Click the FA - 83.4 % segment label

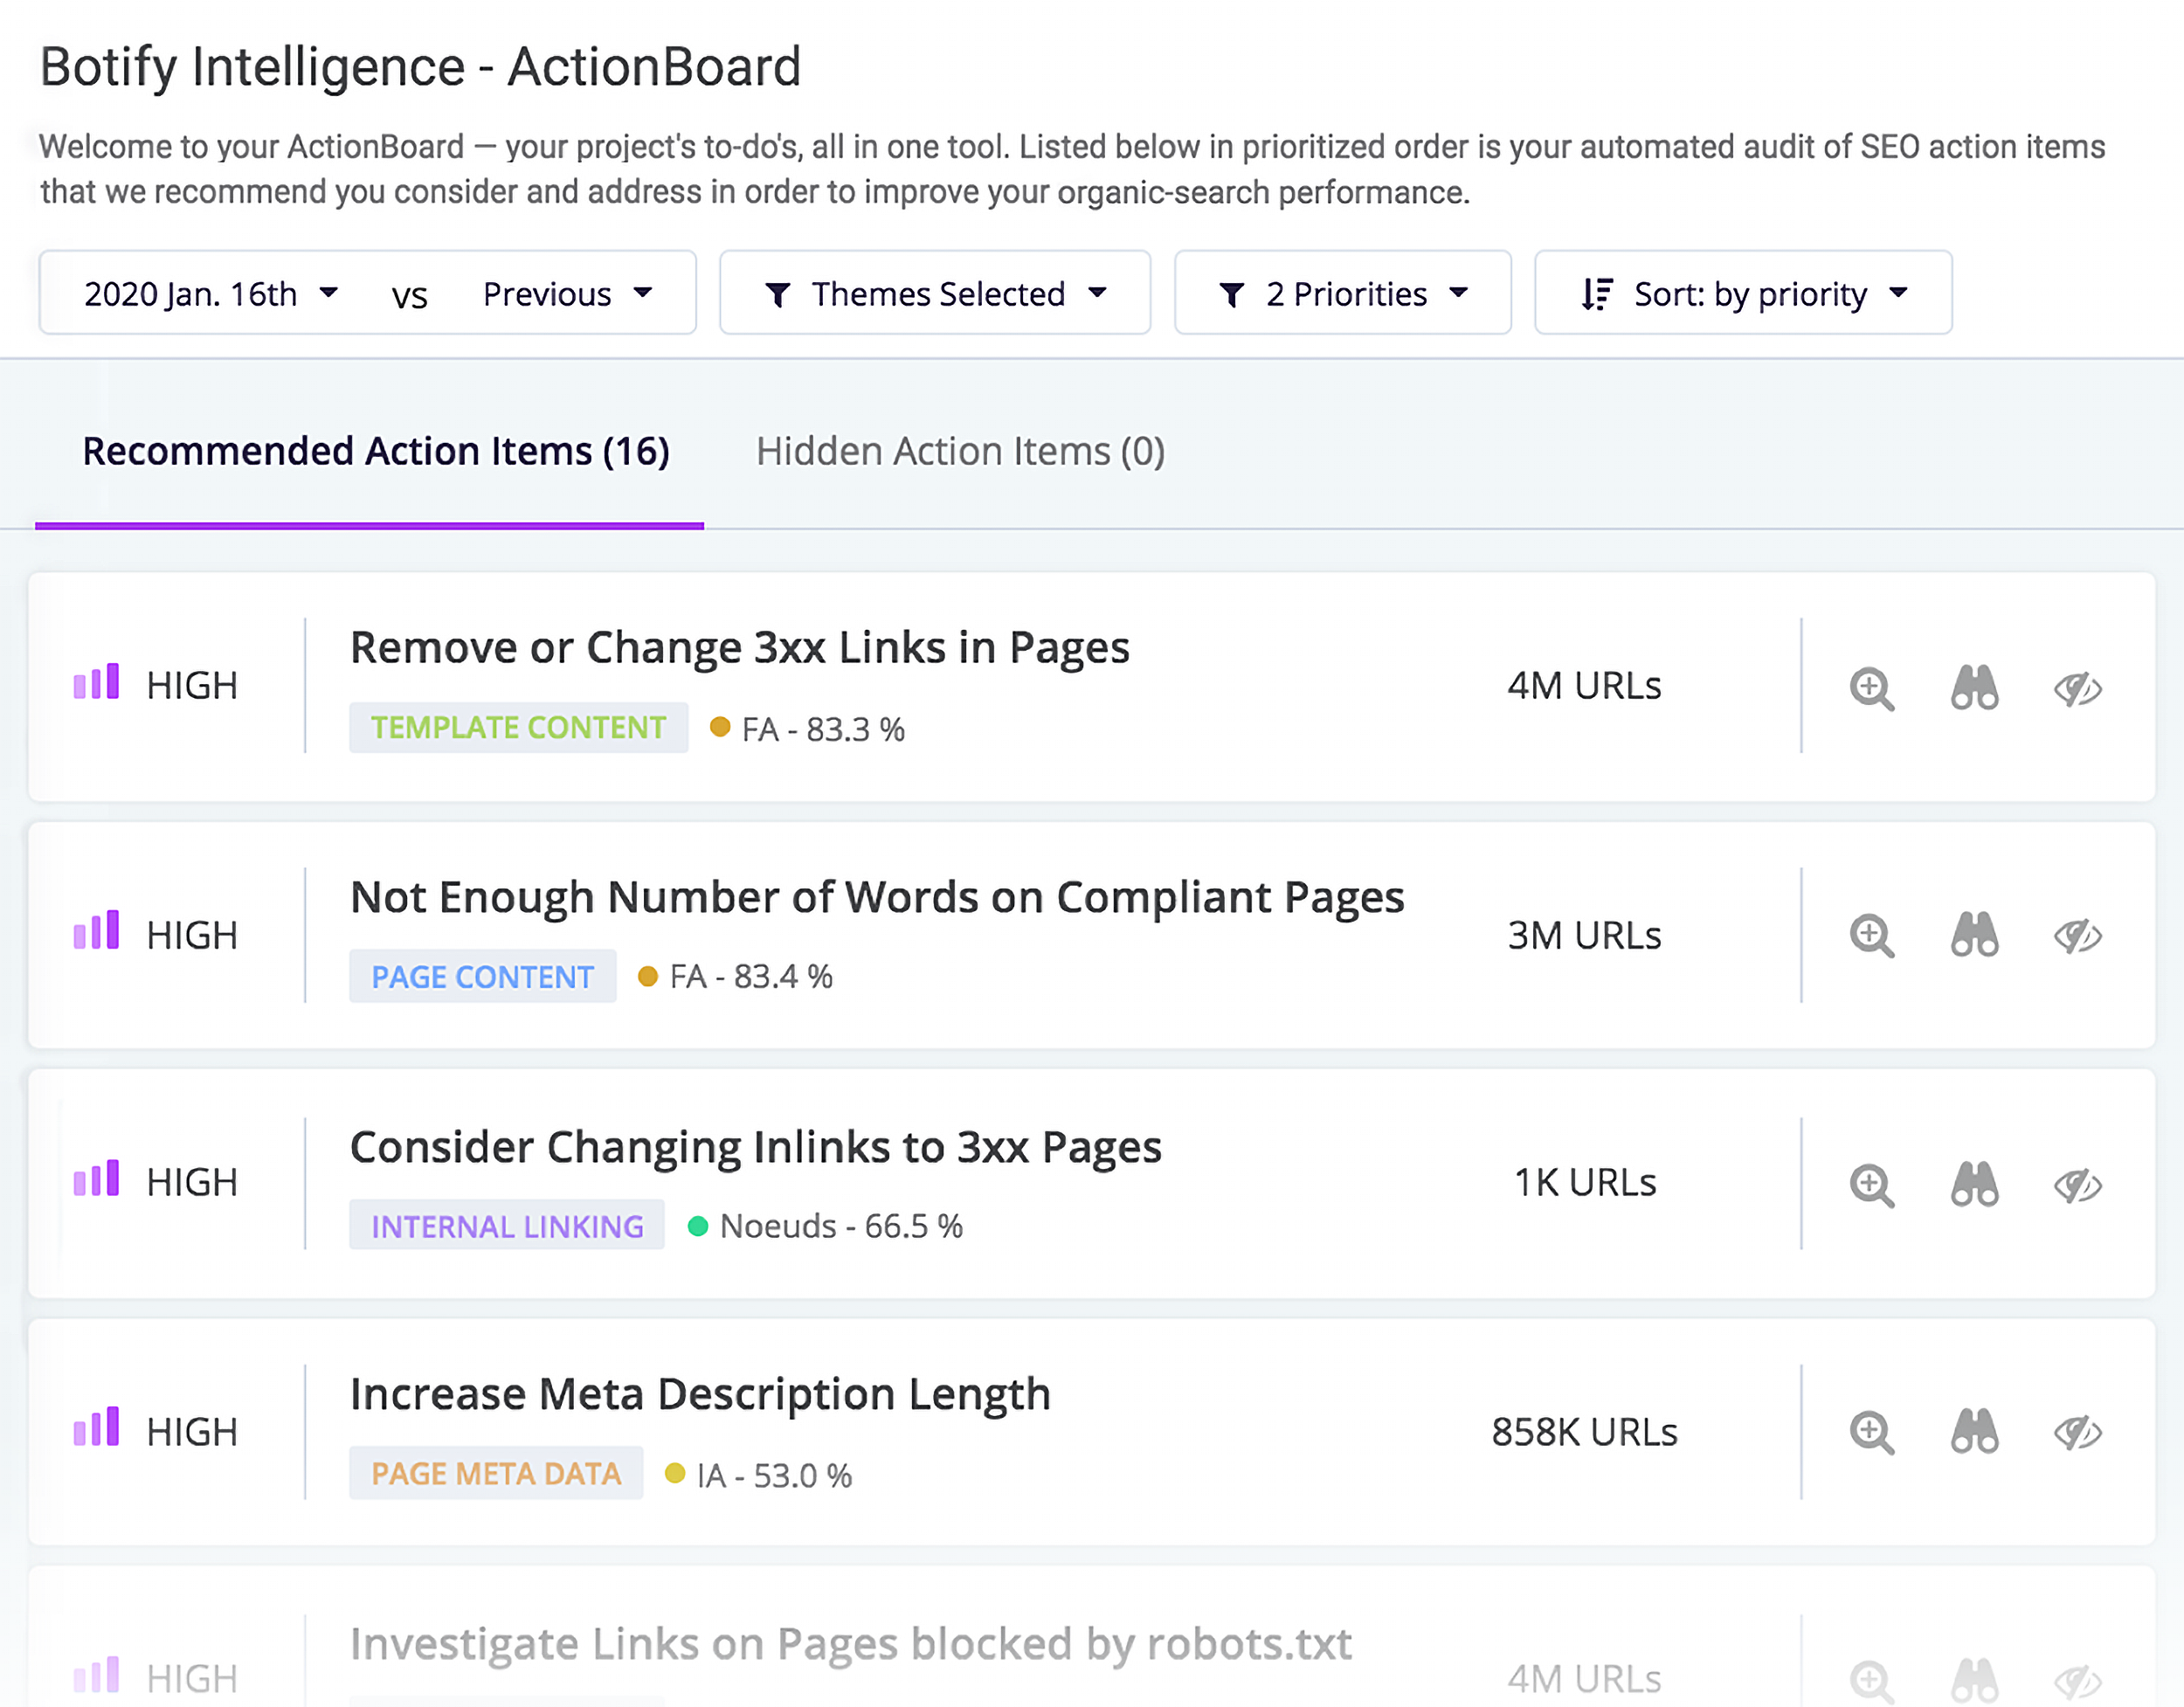tap(751, 976)
